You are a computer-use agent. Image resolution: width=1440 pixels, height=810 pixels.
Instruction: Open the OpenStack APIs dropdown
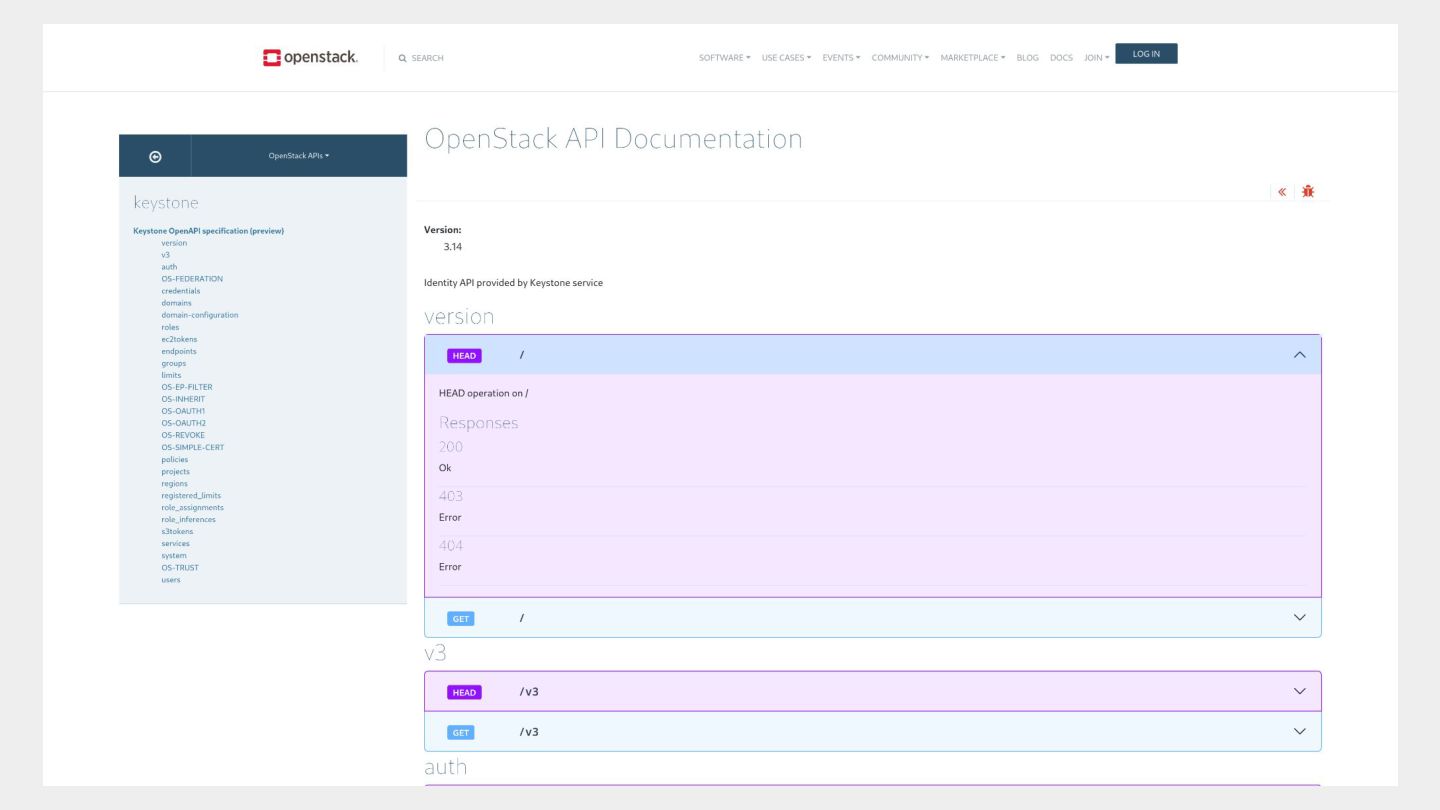298,156
